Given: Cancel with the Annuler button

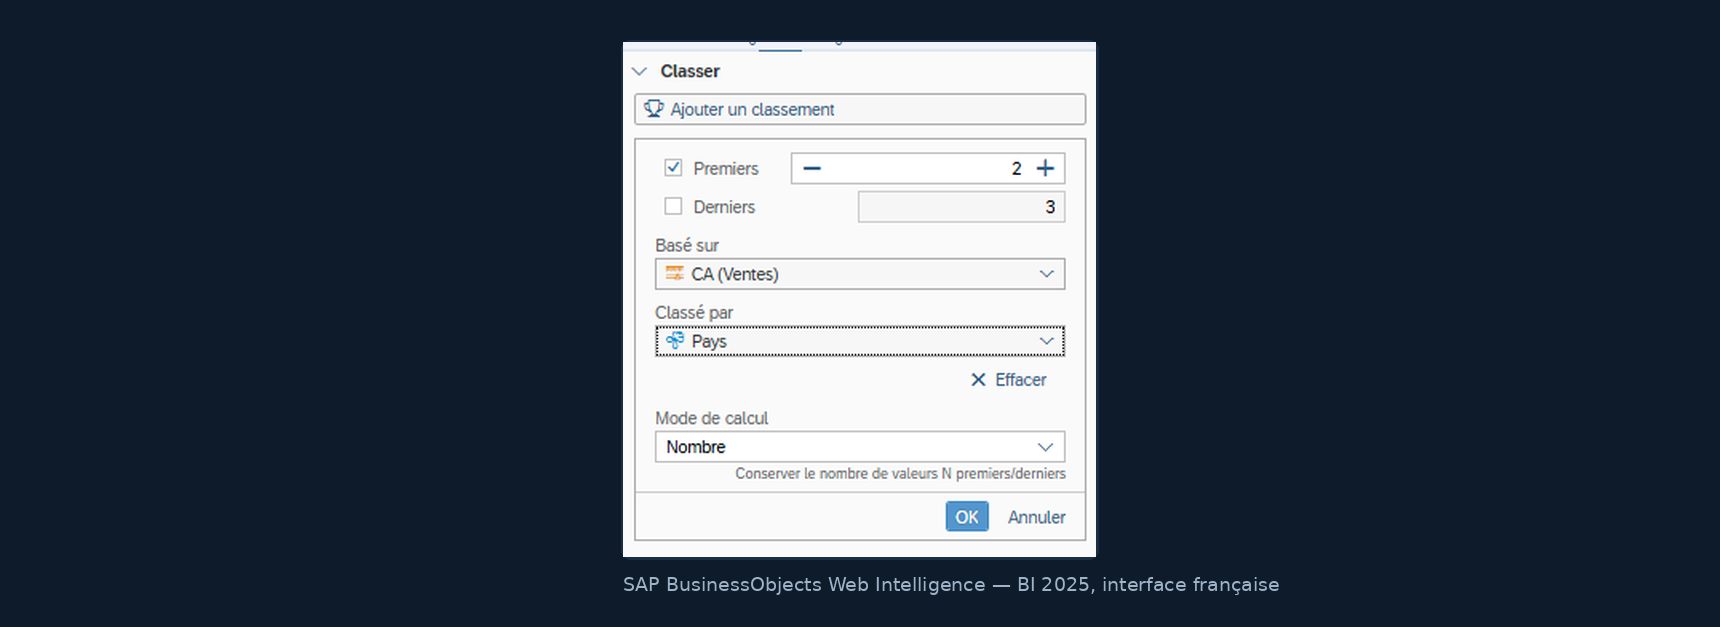Looking at the screenshot, I should tap(1037, 517).
